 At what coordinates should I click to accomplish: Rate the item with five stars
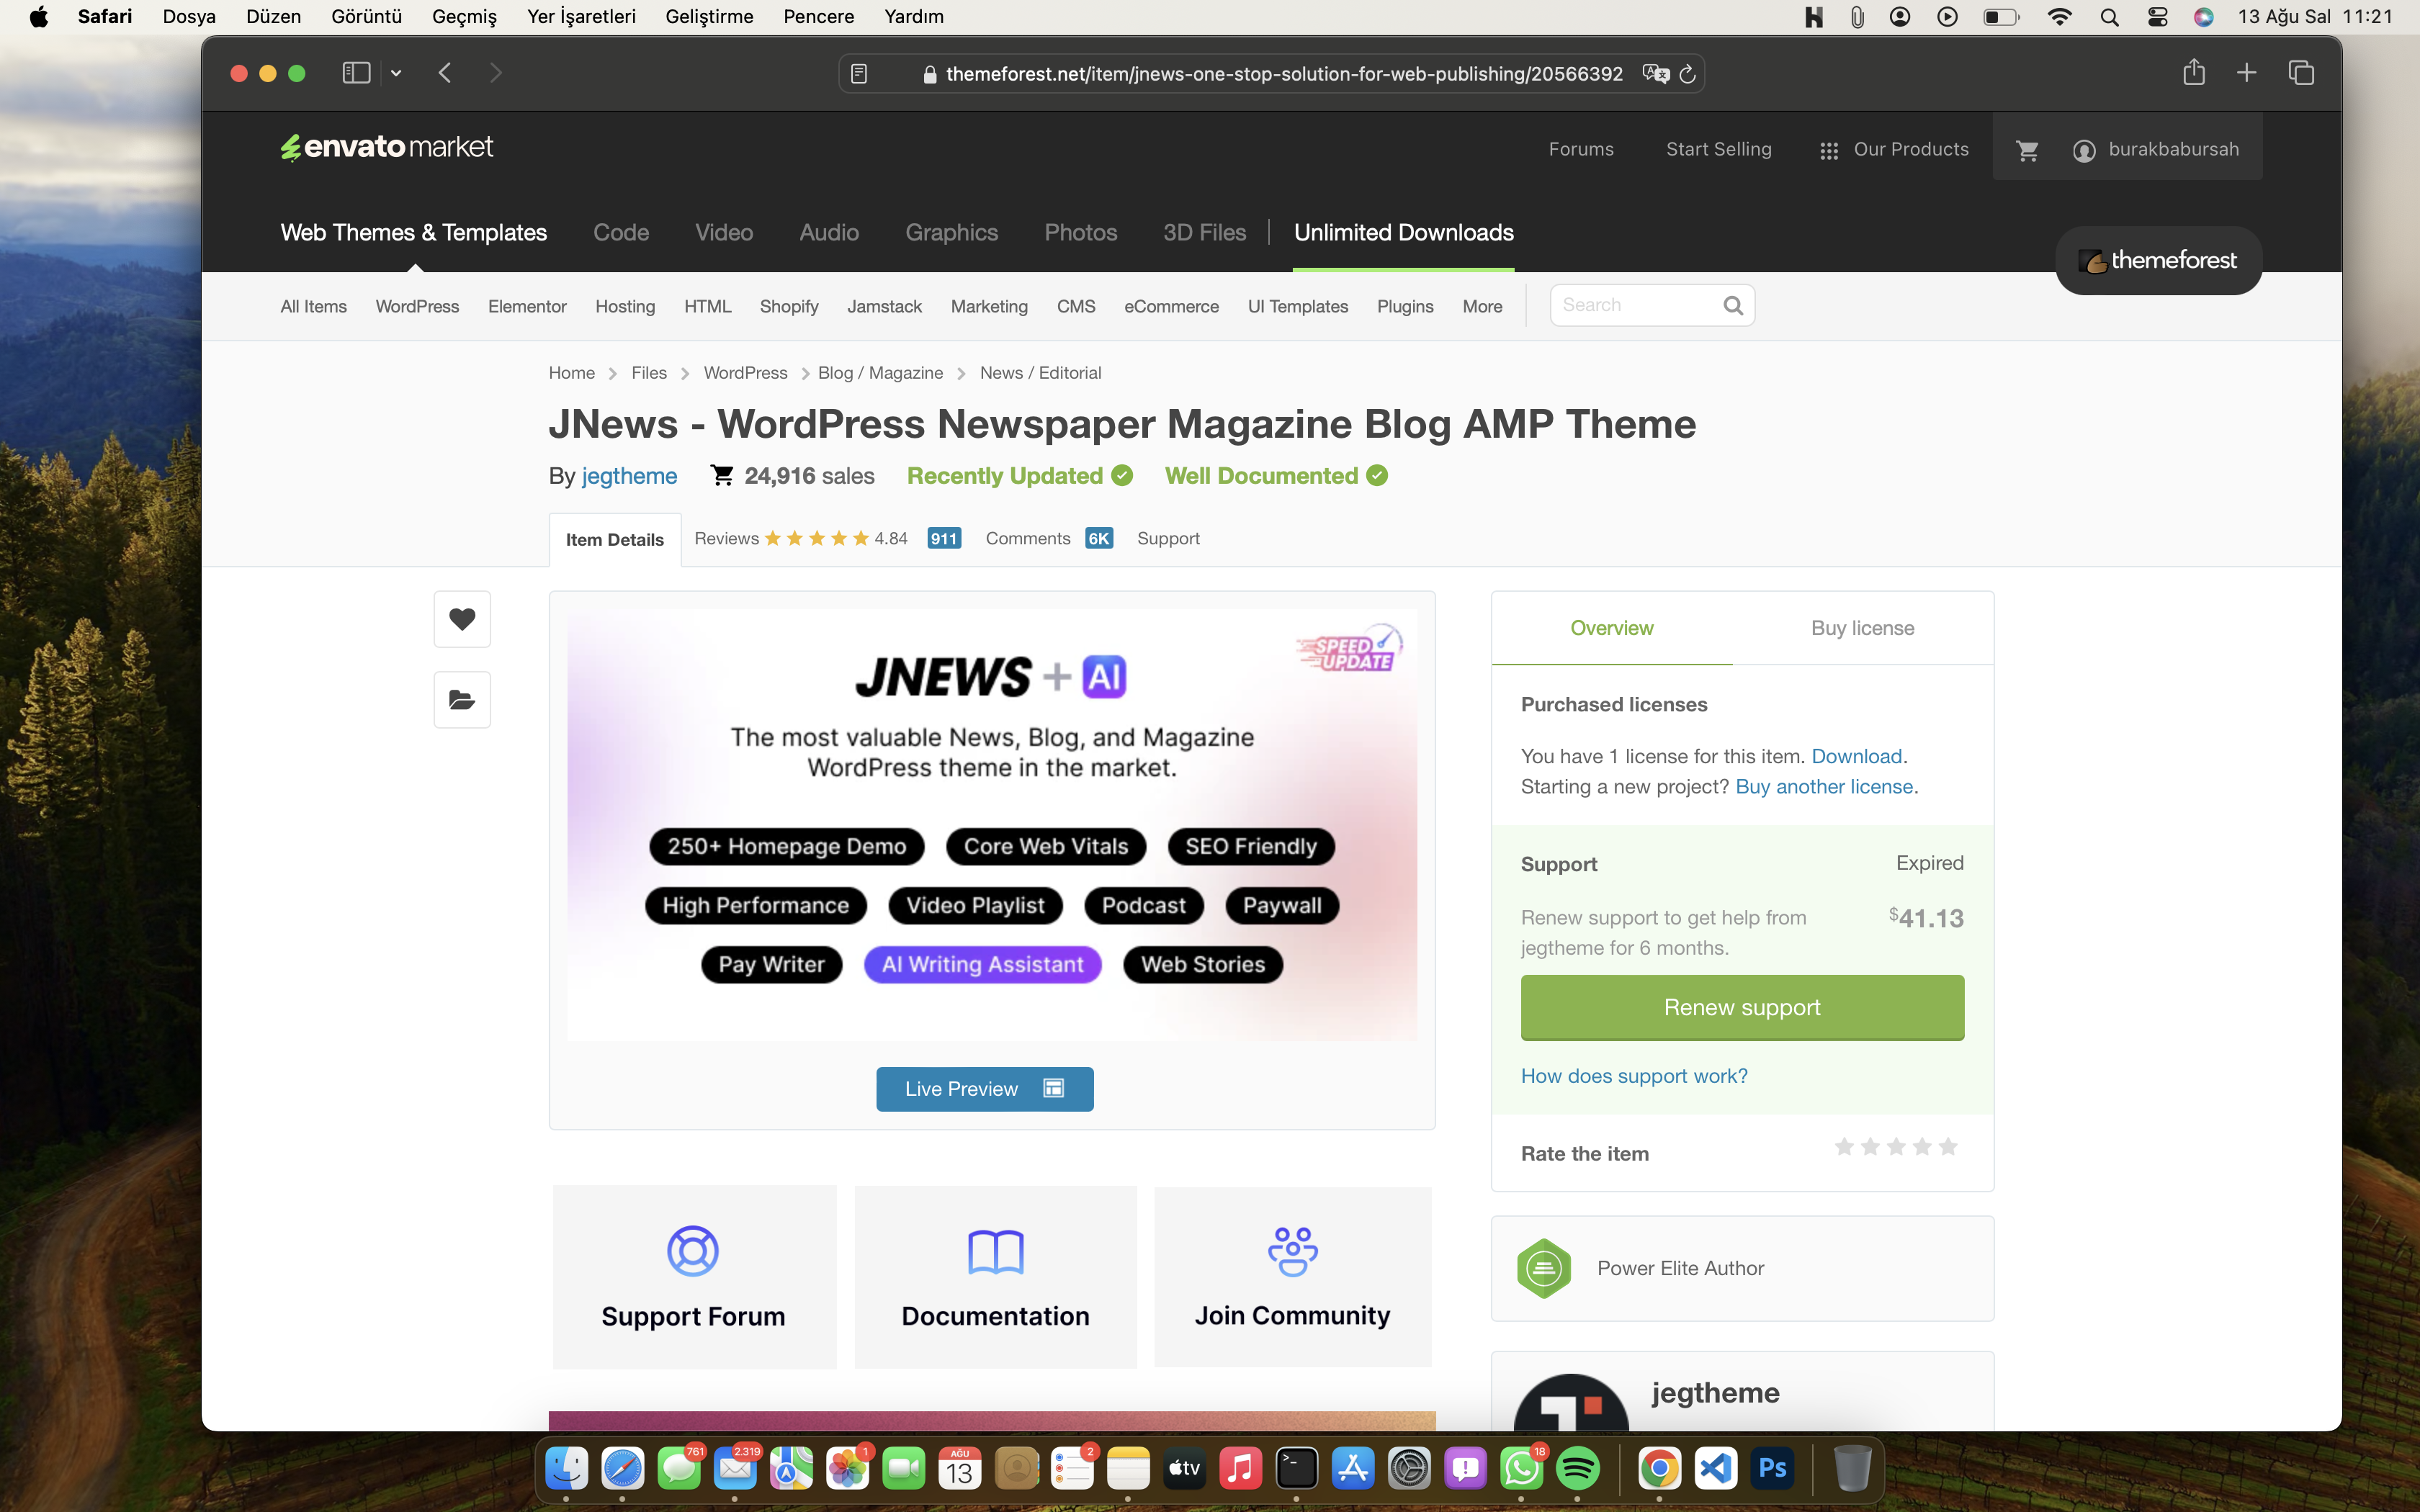pyautogui.click(x=1948, y=1147)
